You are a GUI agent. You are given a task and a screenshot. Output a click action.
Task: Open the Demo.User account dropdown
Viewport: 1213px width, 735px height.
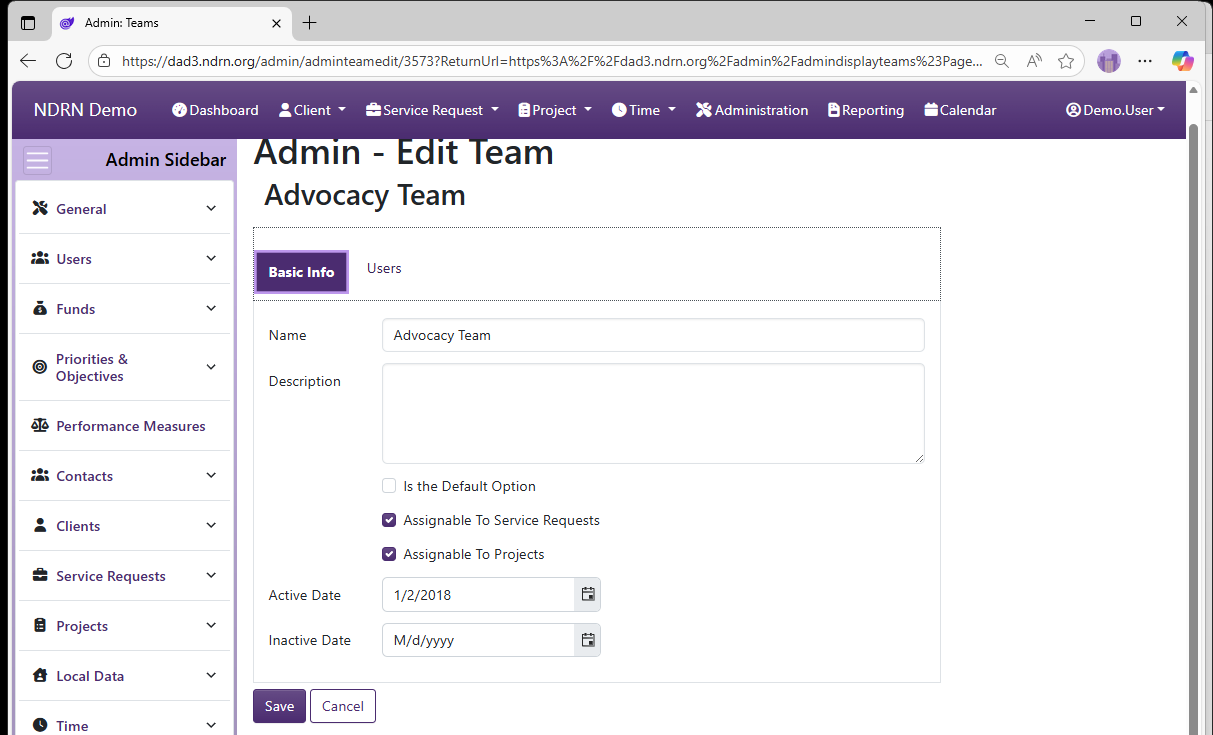[x=1116, y=110]
